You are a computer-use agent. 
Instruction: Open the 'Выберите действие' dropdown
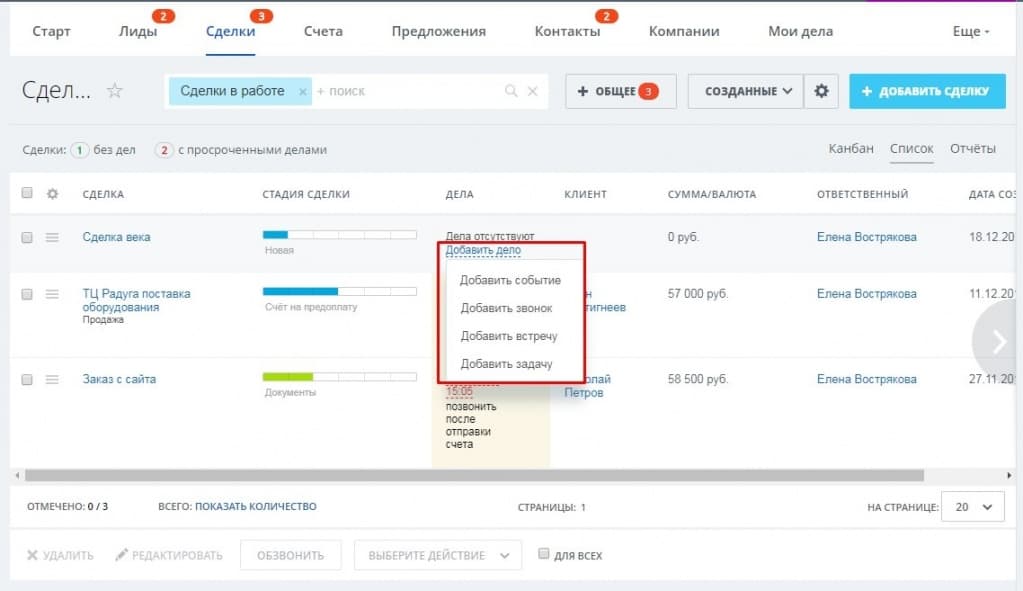(x=439, y=555)
